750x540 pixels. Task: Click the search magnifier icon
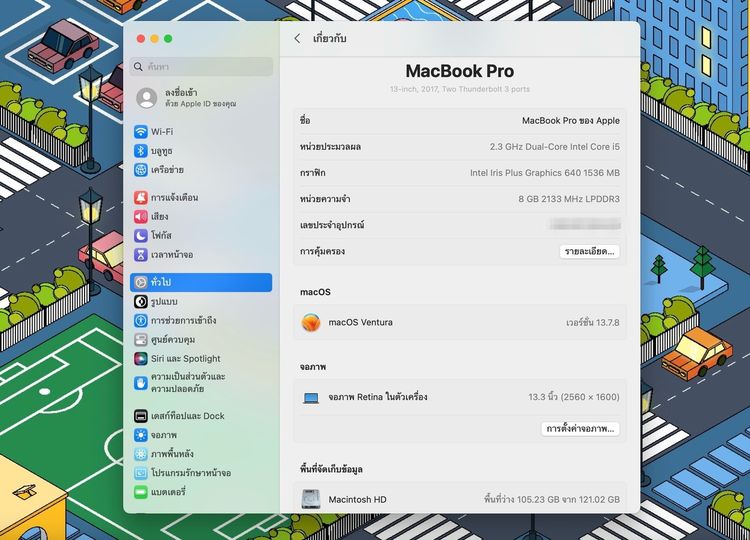coord(139,66)
